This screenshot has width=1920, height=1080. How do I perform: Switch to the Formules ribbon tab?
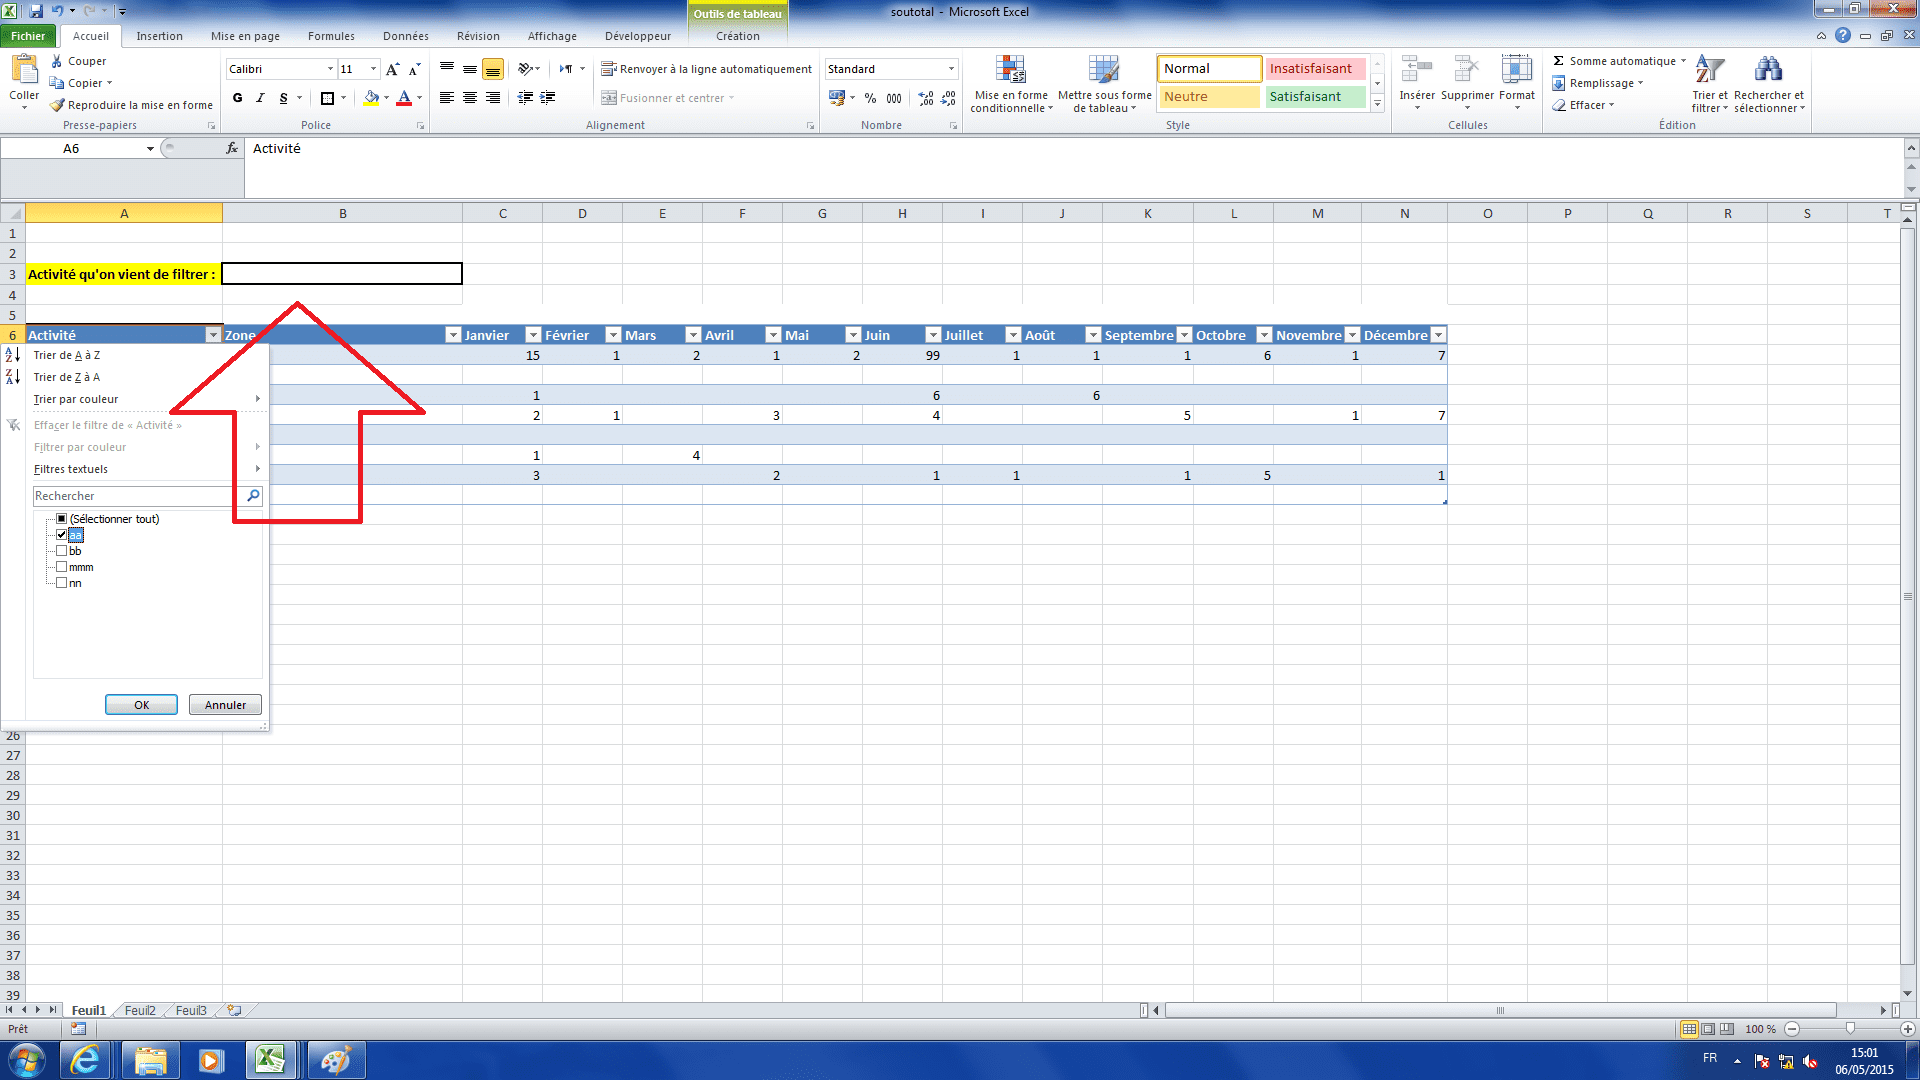click(x=331, y=36)
